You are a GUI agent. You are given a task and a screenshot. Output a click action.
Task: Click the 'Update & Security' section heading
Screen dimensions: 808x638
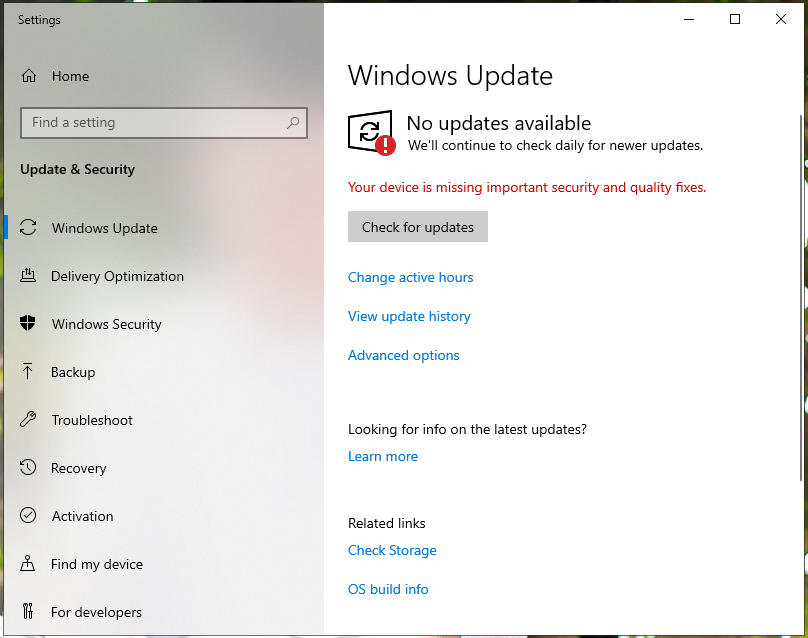click(77, 169)
